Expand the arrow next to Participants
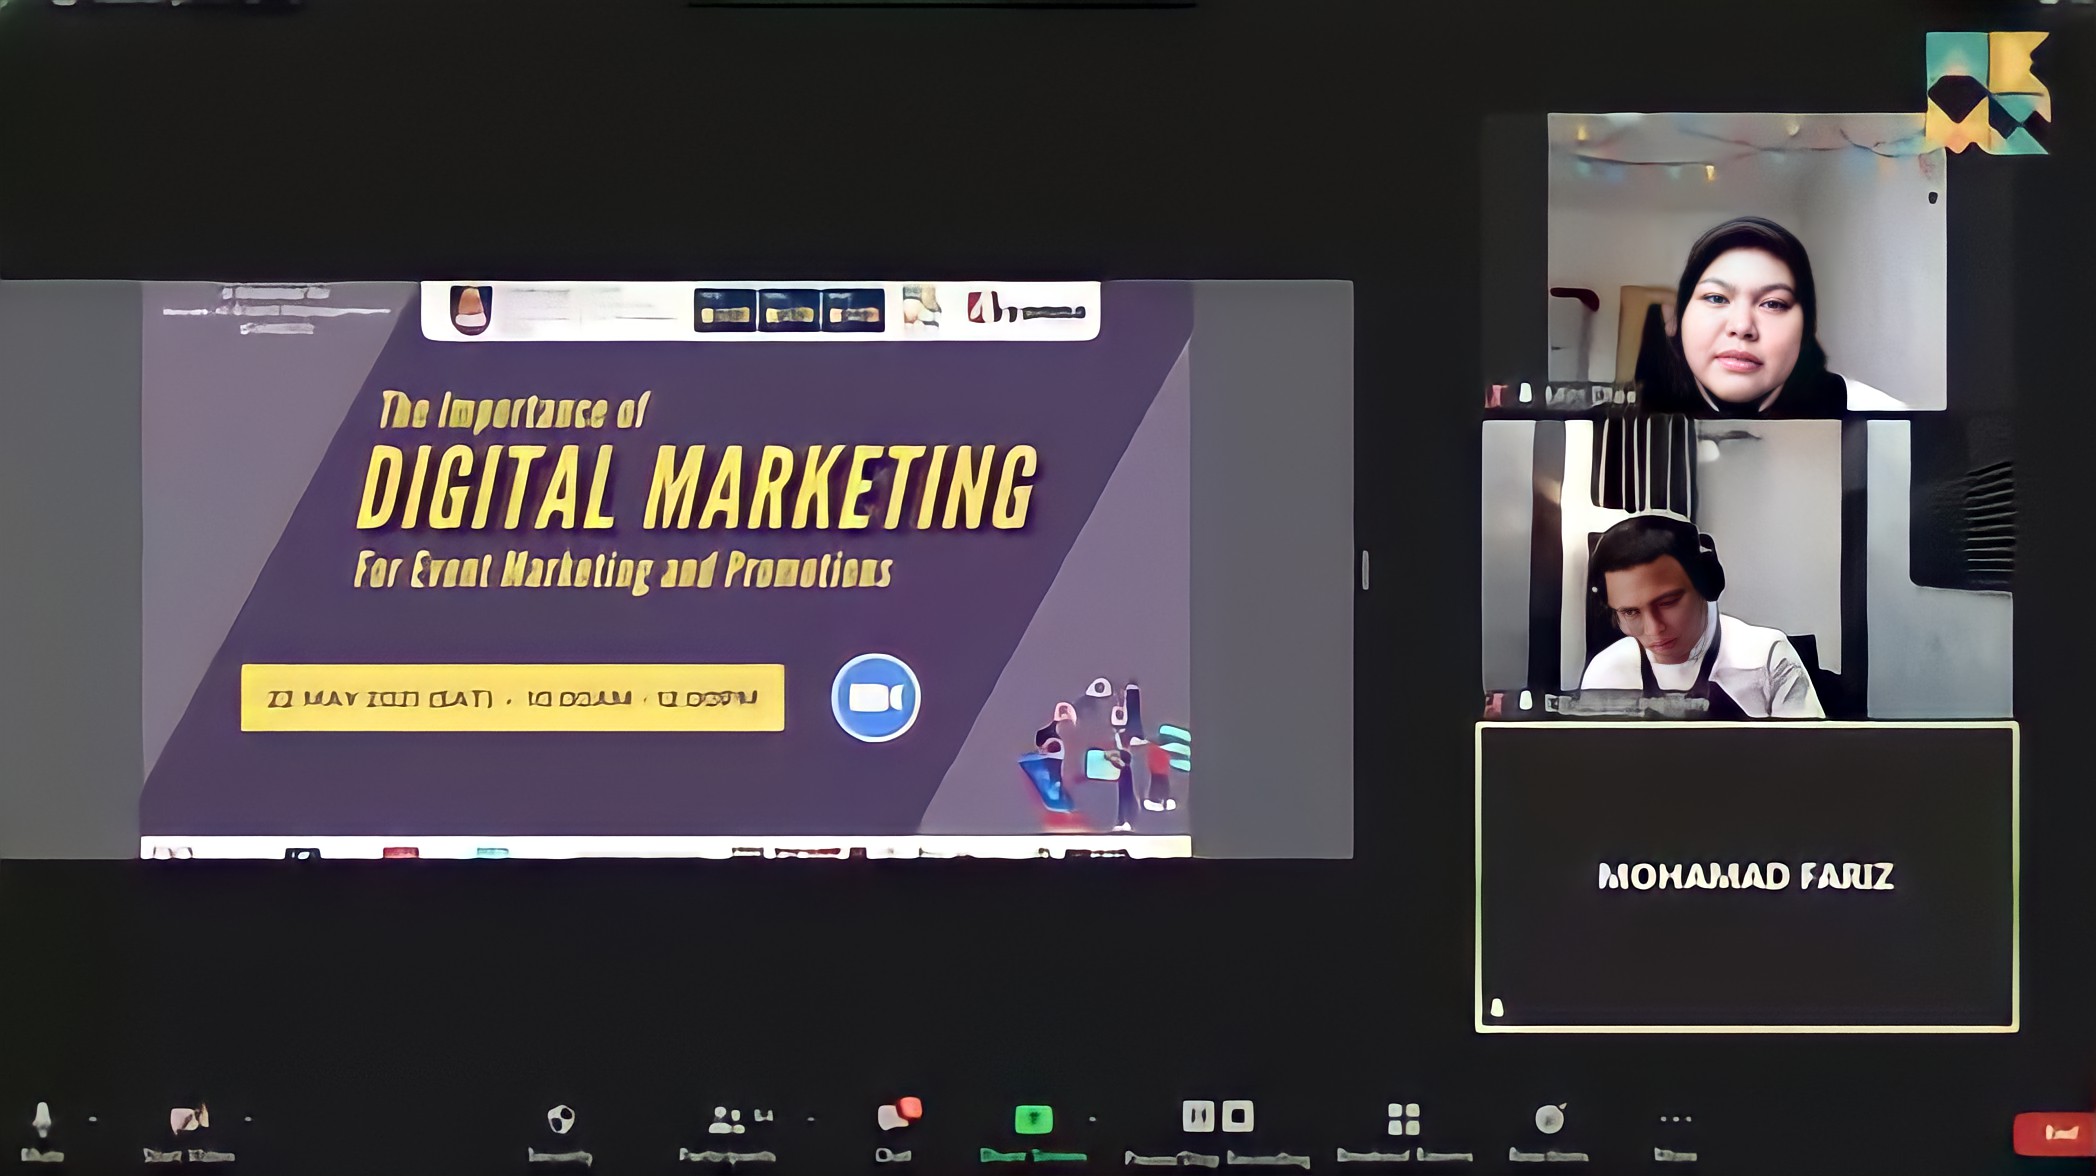2096x1176 pixels. 810,1119
